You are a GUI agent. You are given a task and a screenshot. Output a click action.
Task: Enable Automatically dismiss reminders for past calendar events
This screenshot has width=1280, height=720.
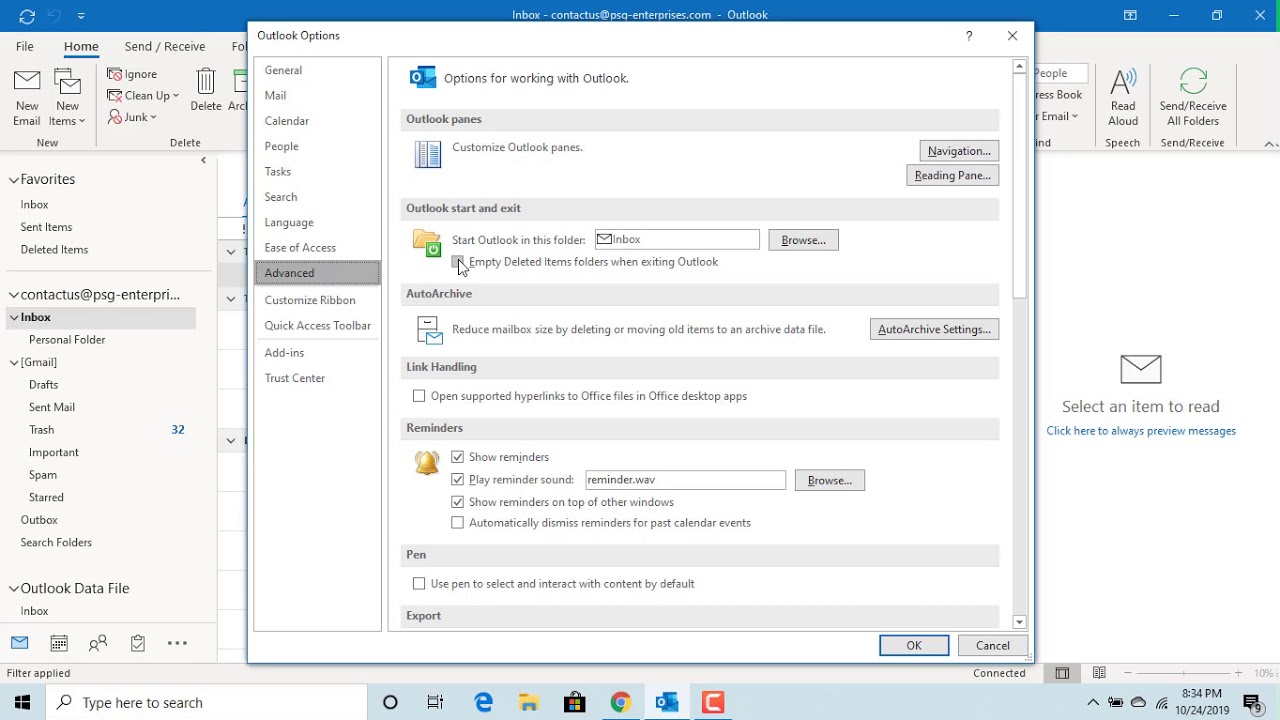point(457,522)
